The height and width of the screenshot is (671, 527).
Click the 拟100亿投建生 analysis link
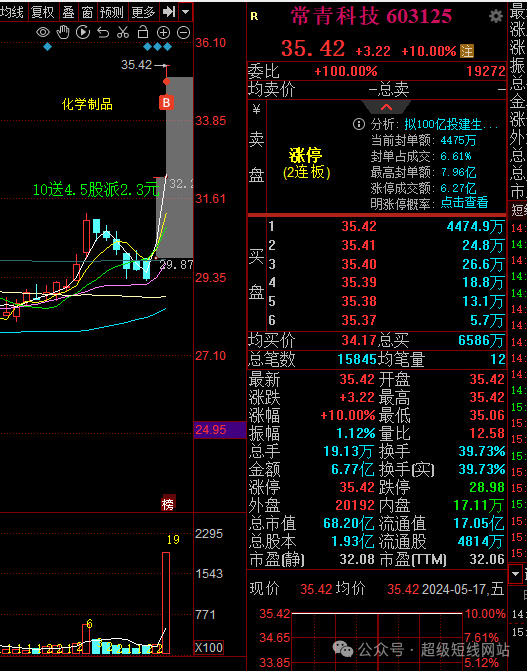(451, 125)
